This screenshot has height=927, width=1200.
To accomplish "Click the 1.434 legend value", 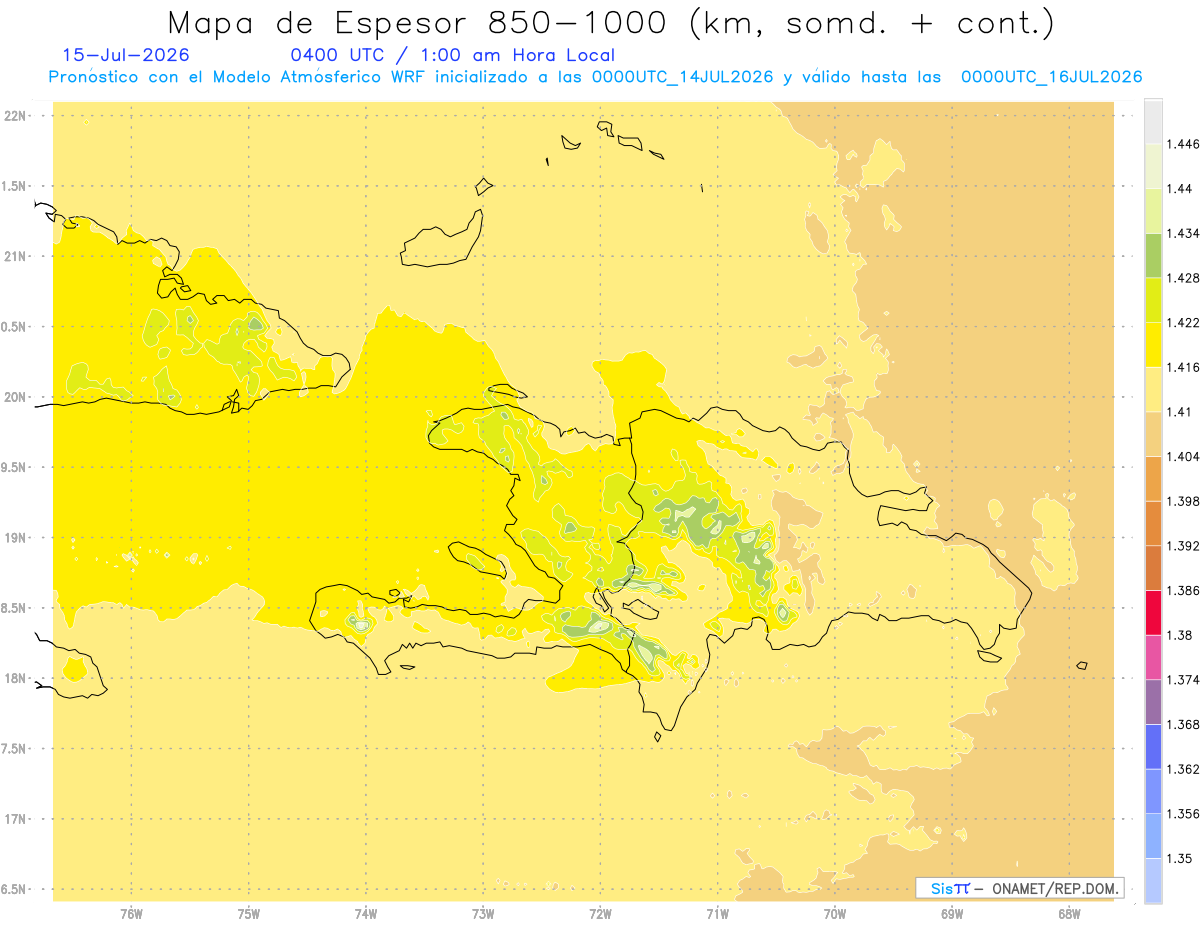I will point(1183,233).
